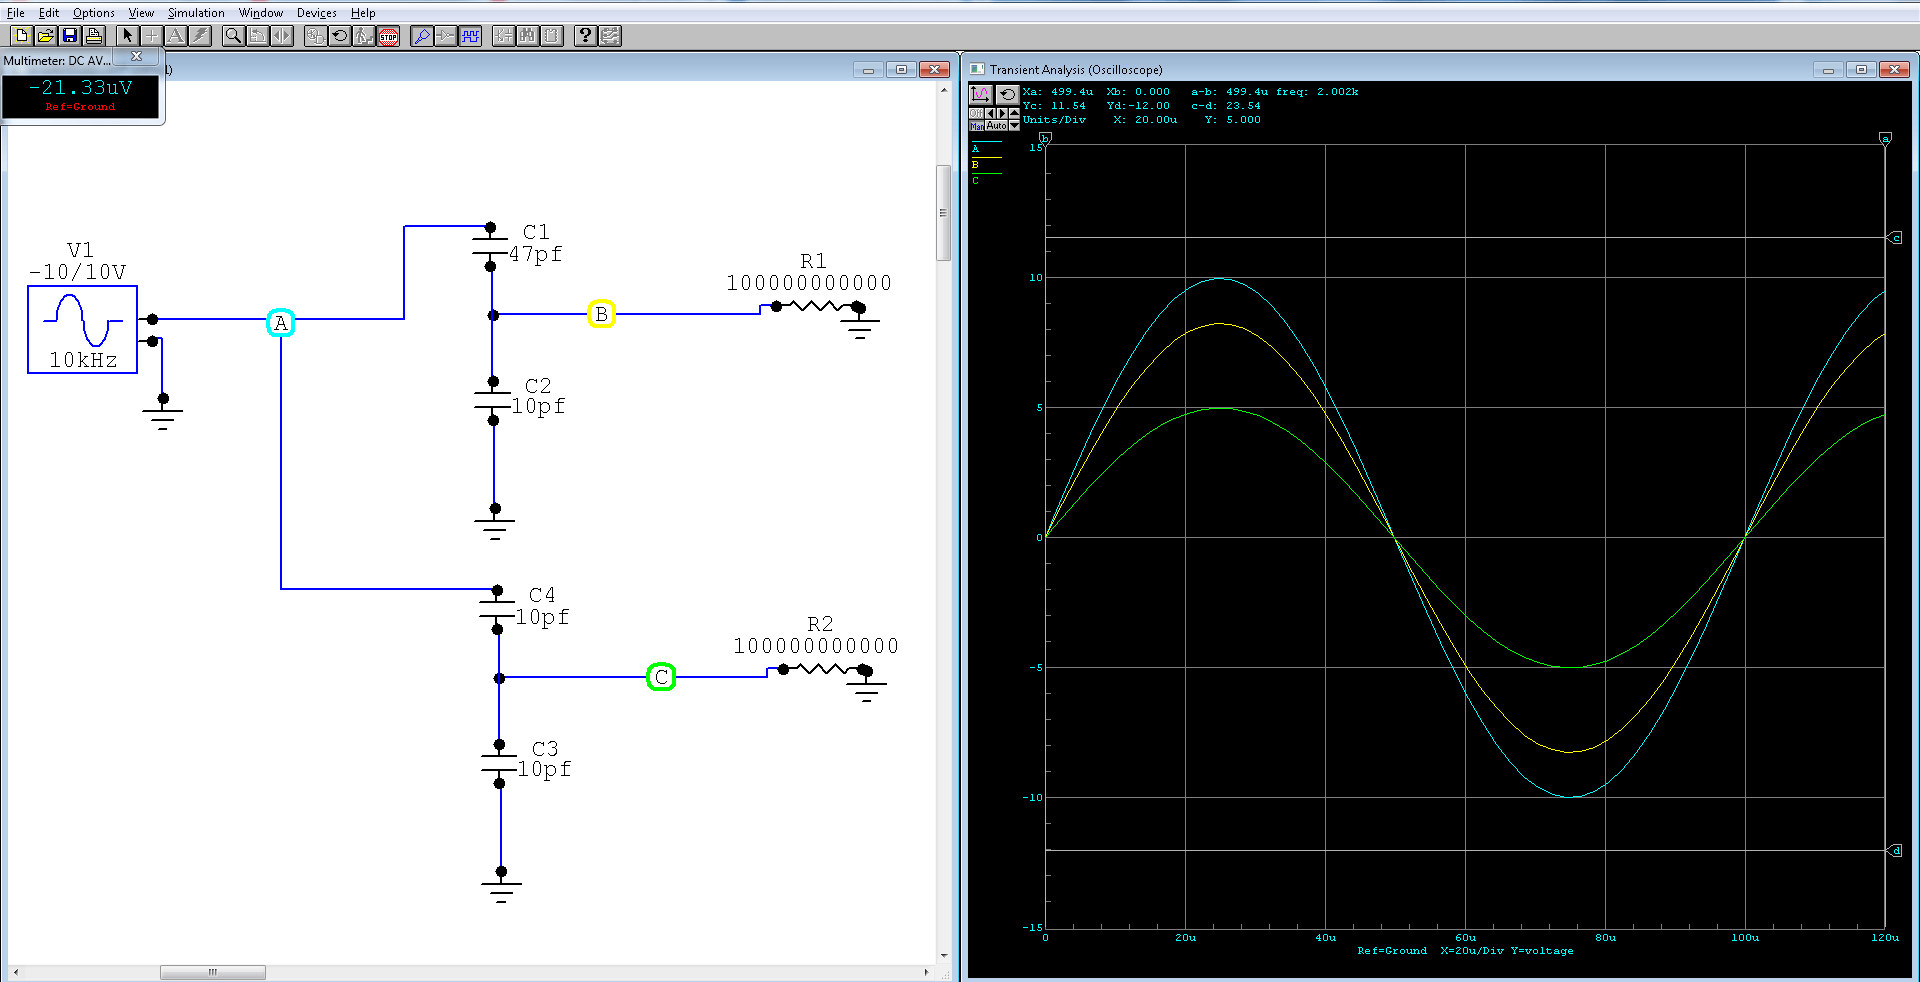Click horizontal cursor marker d
The image size is (1920, 982).
[1894, 851]
